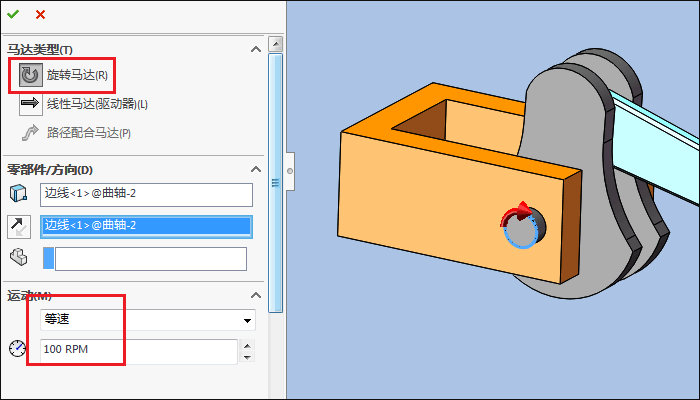Select the highlighted 边线<1>@曲轴-2 direction field
700x400 pixels.
tap(146, 226)
